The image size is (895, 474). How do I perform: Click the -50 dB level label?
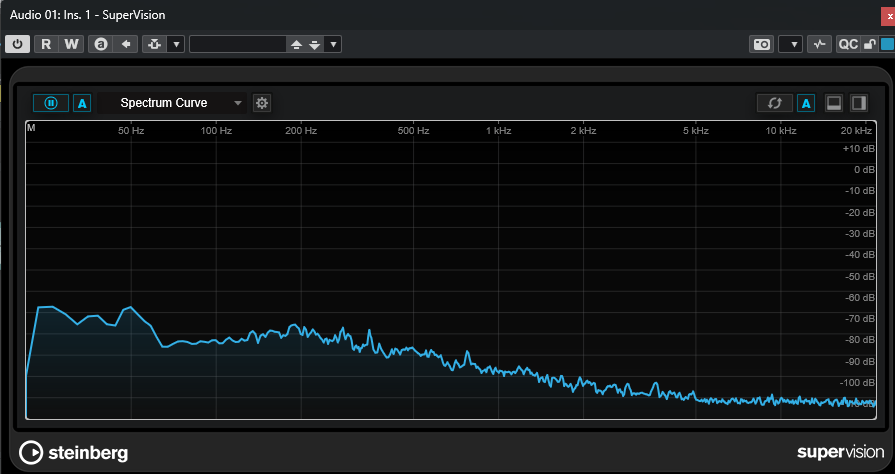click(x=860, y=276)
